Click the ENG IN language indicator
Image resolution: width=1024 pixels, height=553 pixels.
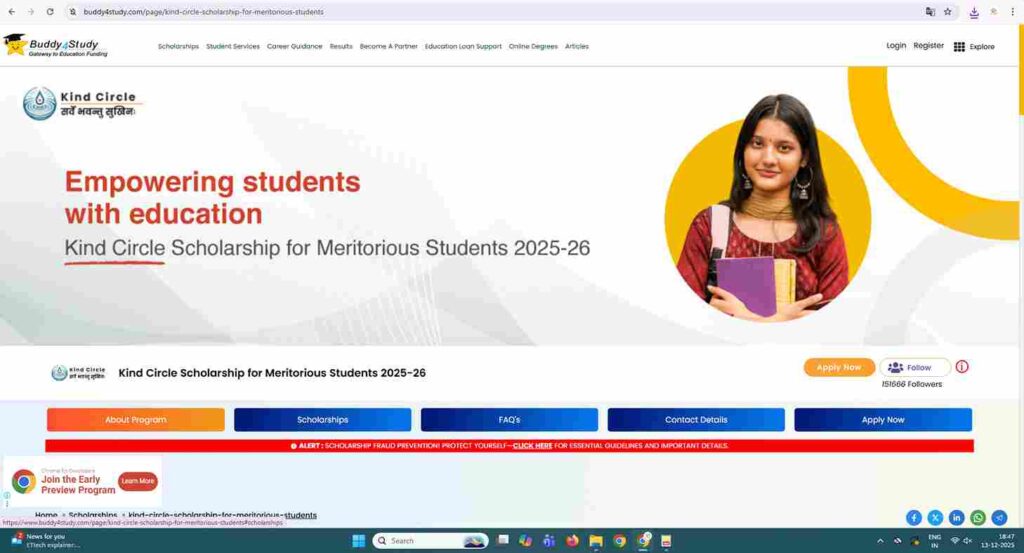(x=935, y=541)
